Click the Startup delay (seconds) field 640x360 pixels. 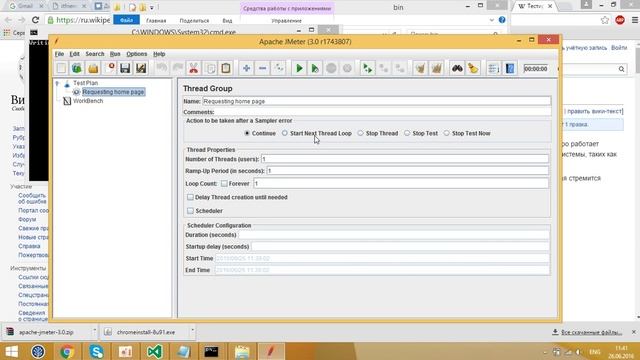[x=400, y=247]
